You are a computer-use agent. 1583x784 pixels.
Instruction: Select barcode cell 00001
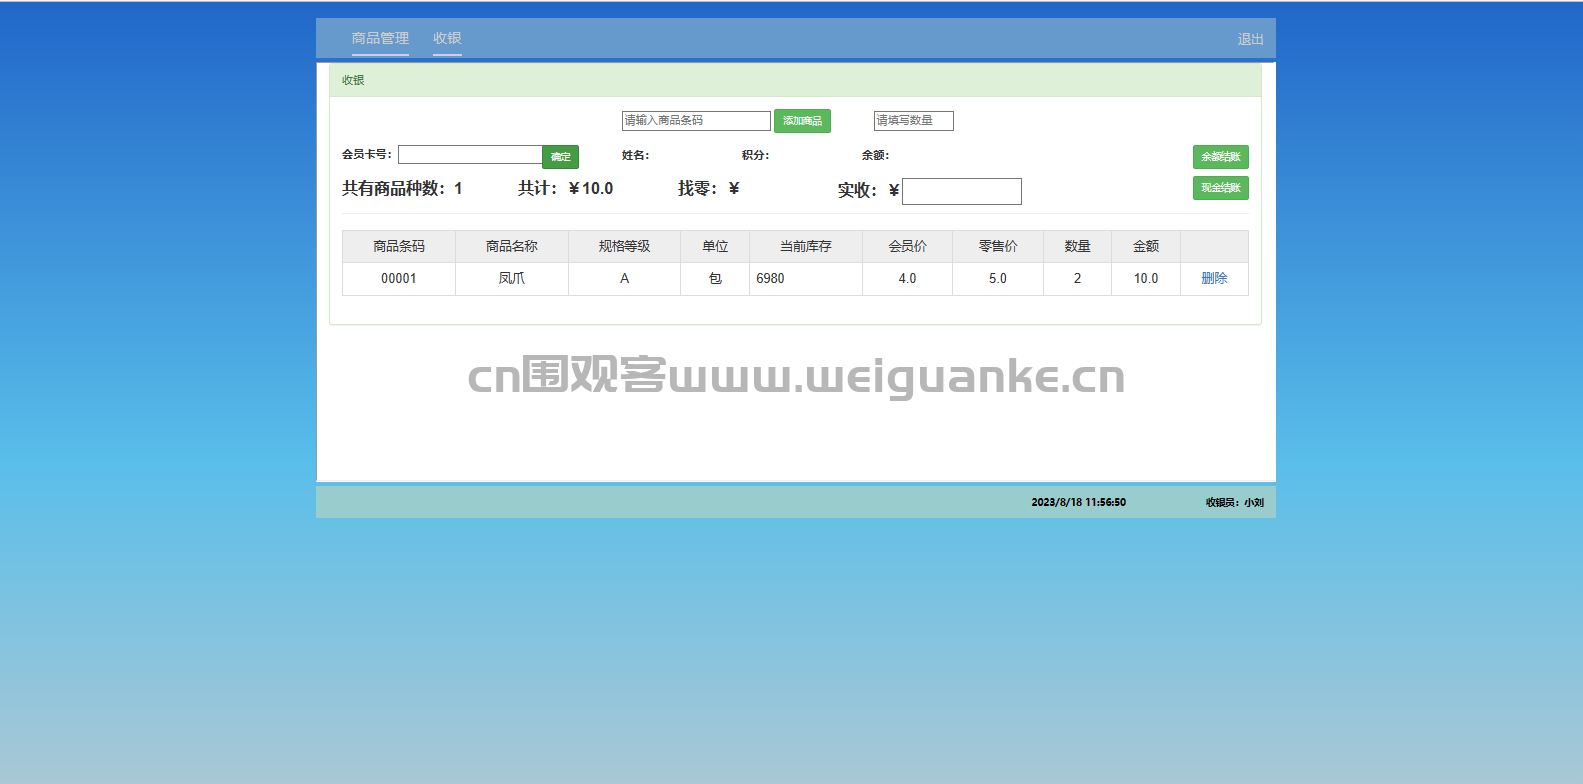[x=399, y=279]
